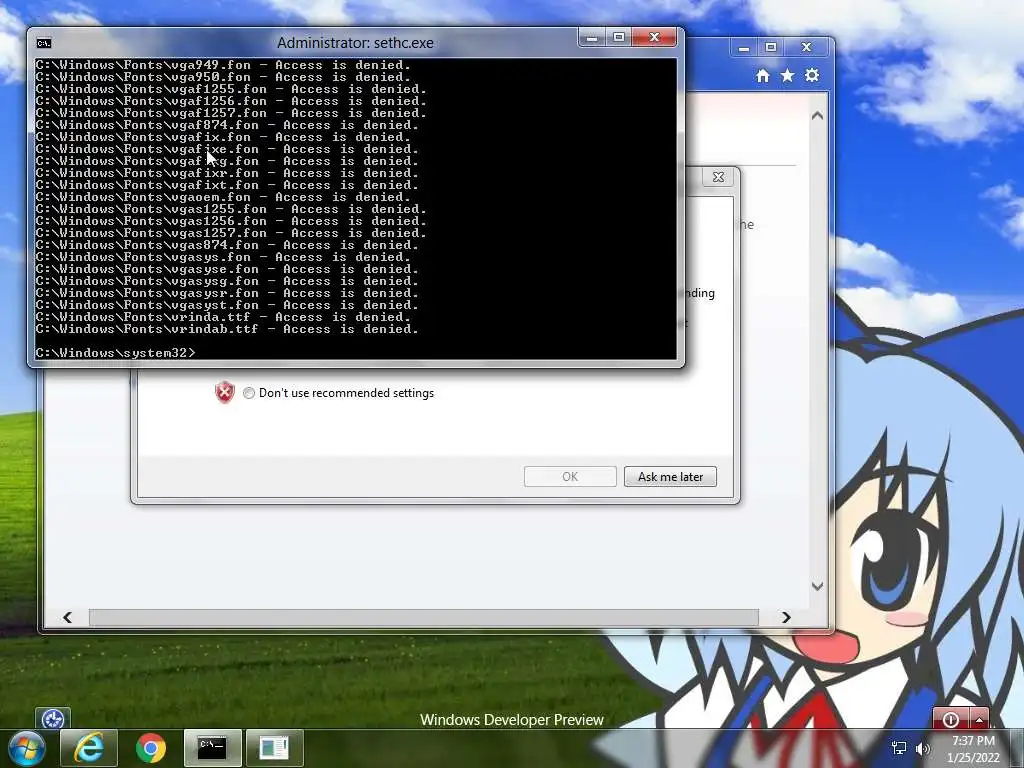Click the Ask me later button

(x=670, y=477)
